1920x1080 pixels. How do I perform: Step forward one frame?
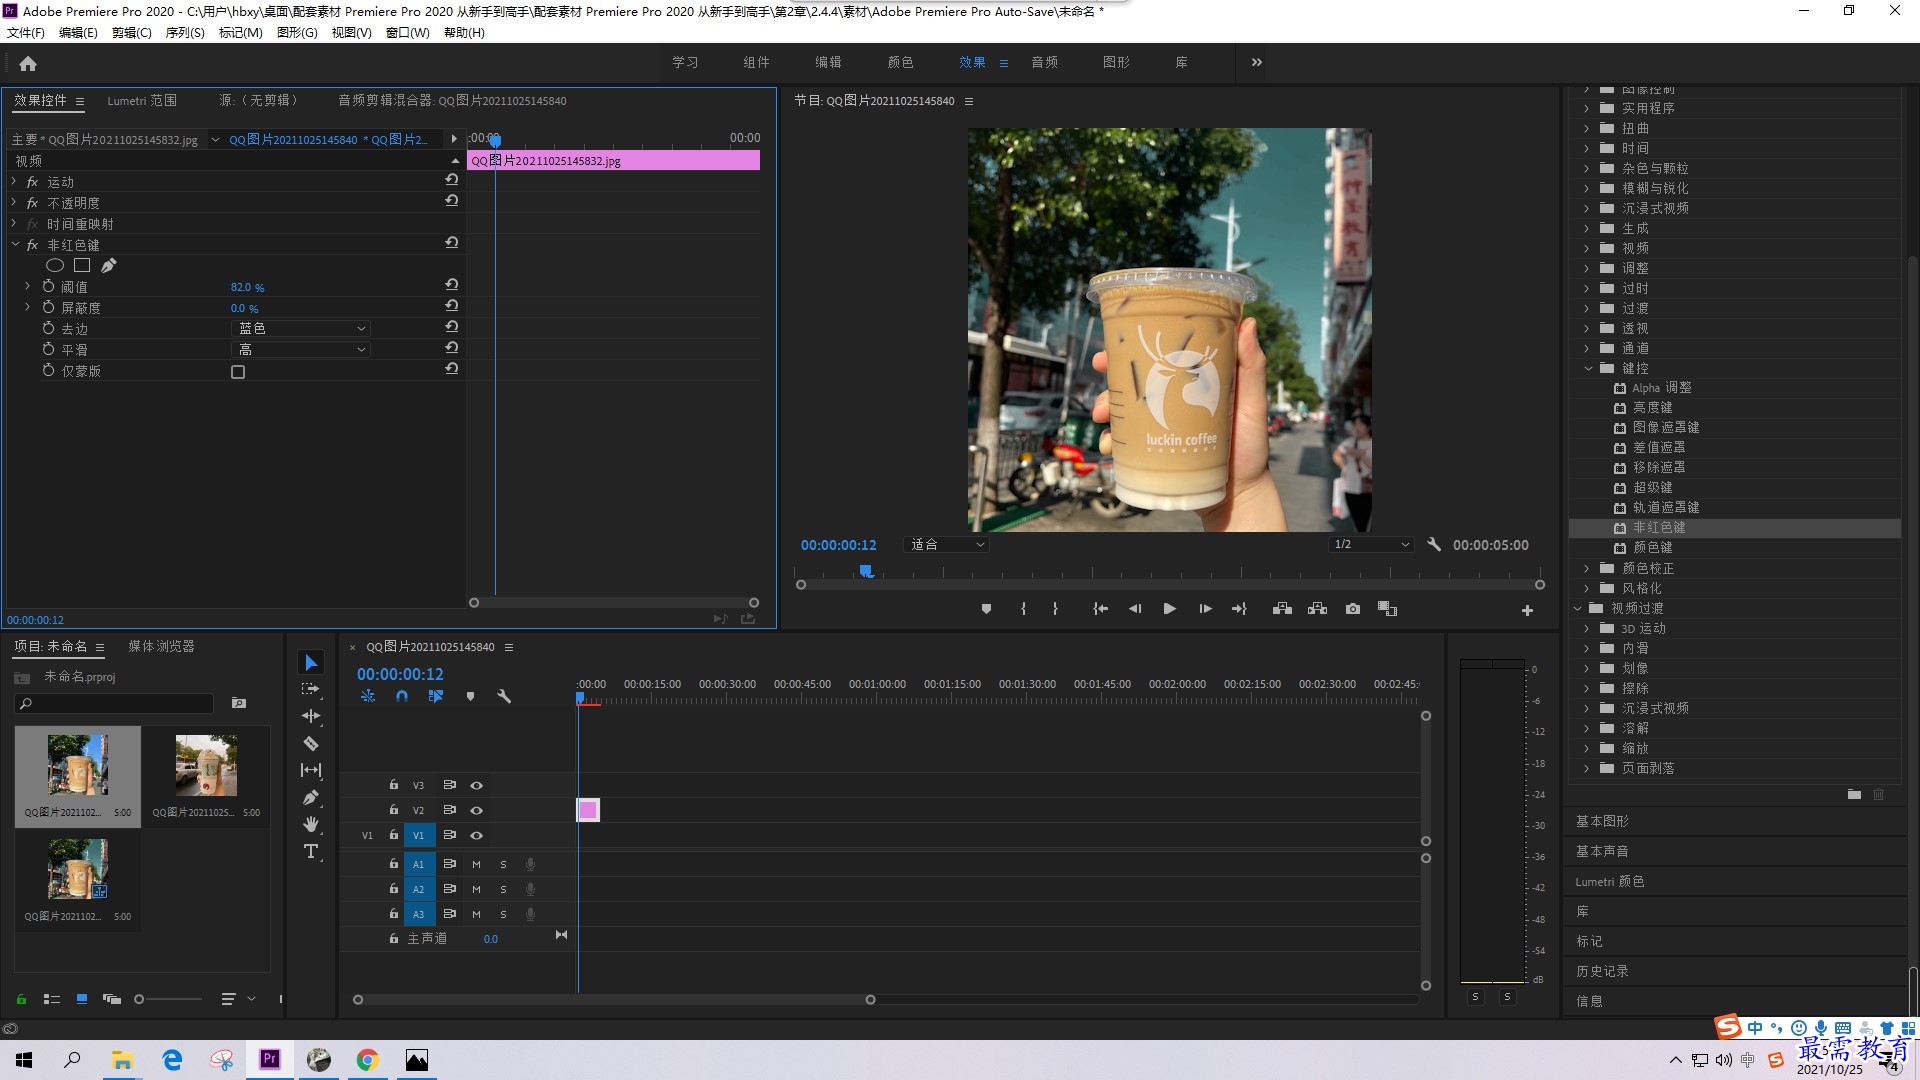point(1205,609)
